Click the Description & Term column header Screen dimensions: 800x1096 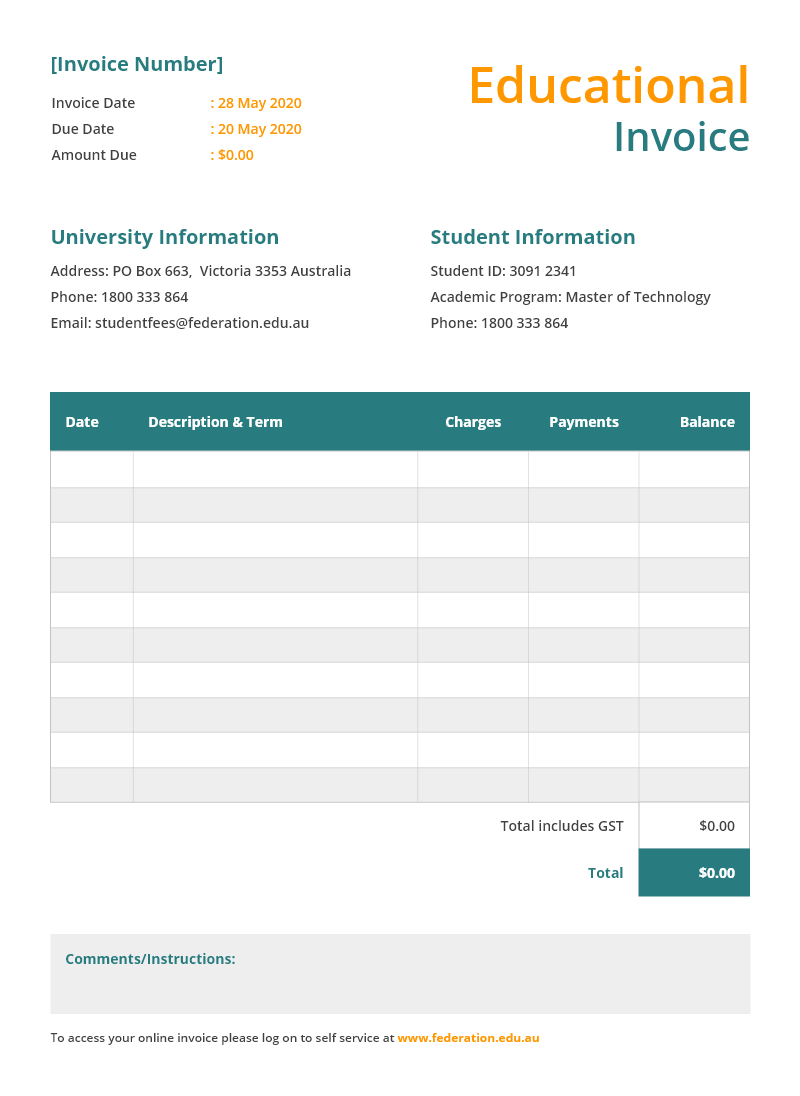215,422
